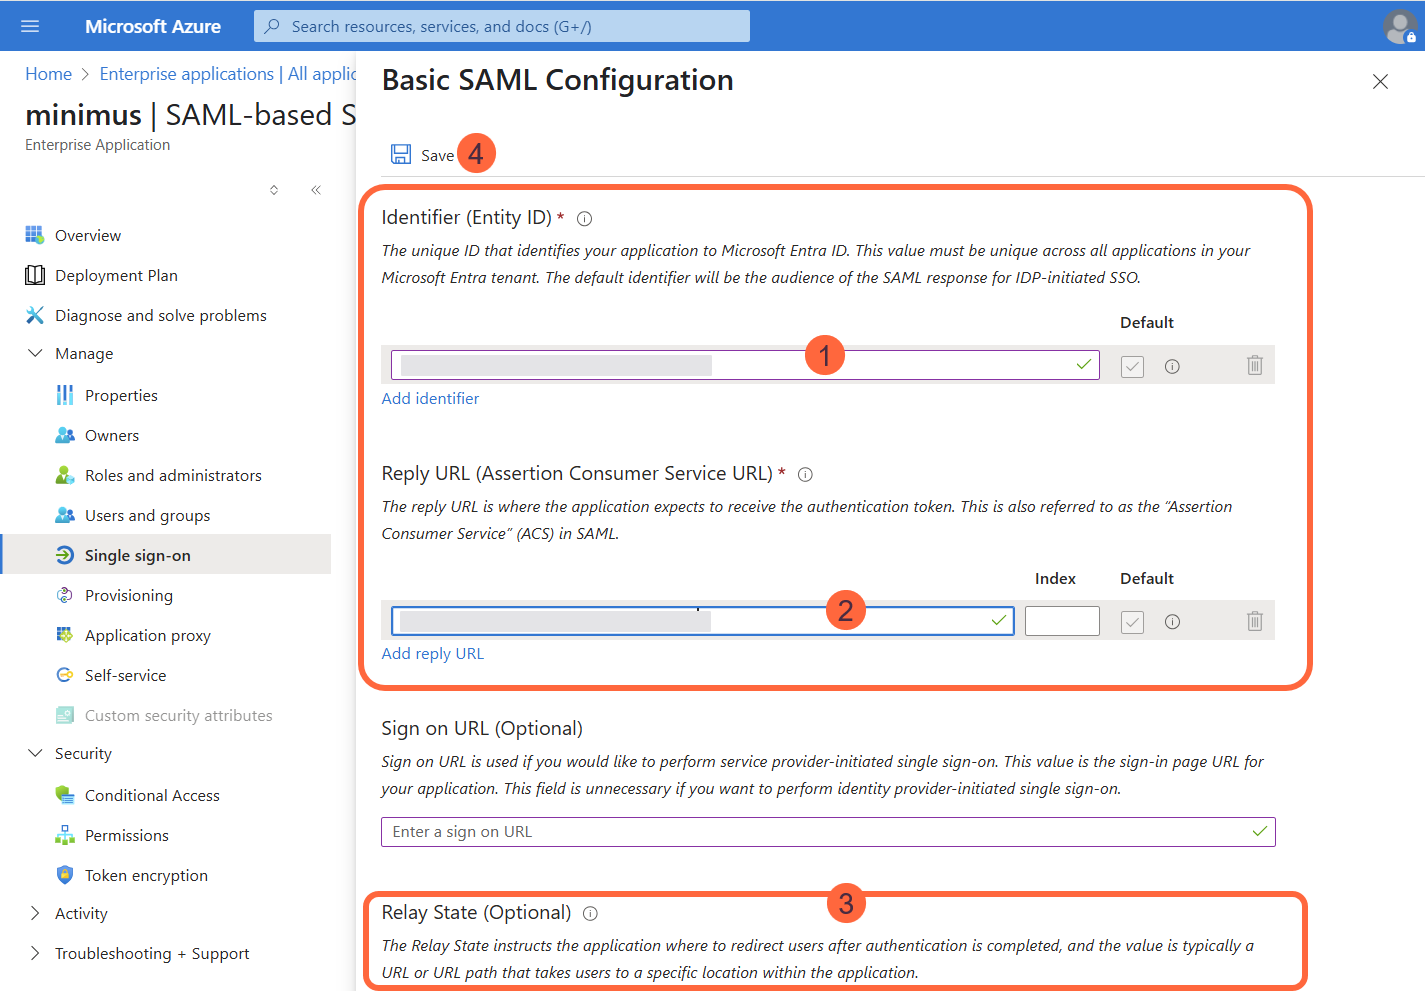Open the Azure portal hamburger menu
The height and width of the screenshot is (991, 1425).
click(x=29, y=26)
